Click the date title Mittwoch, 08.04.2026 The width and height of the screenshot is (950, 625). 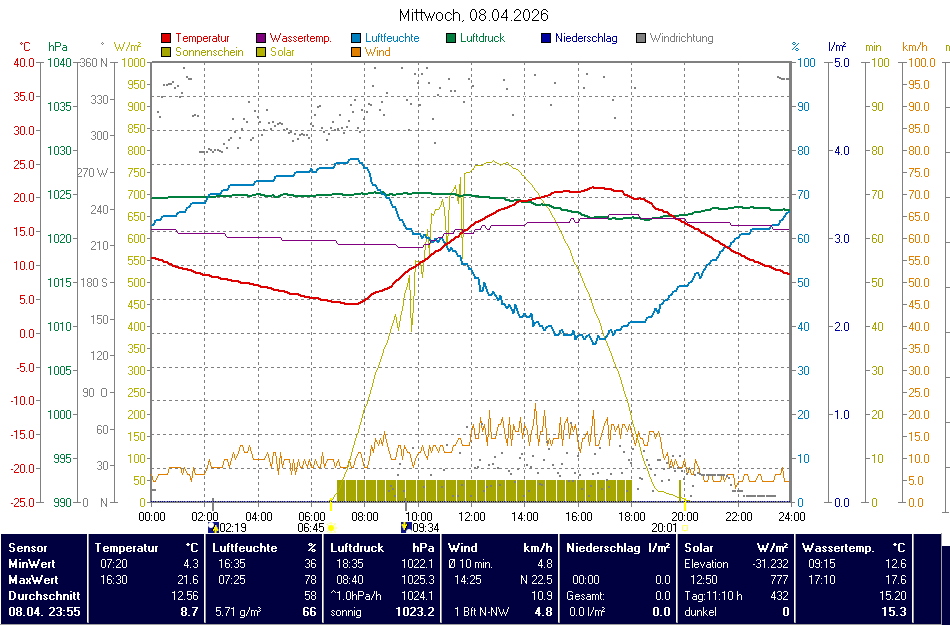point(473,15)
